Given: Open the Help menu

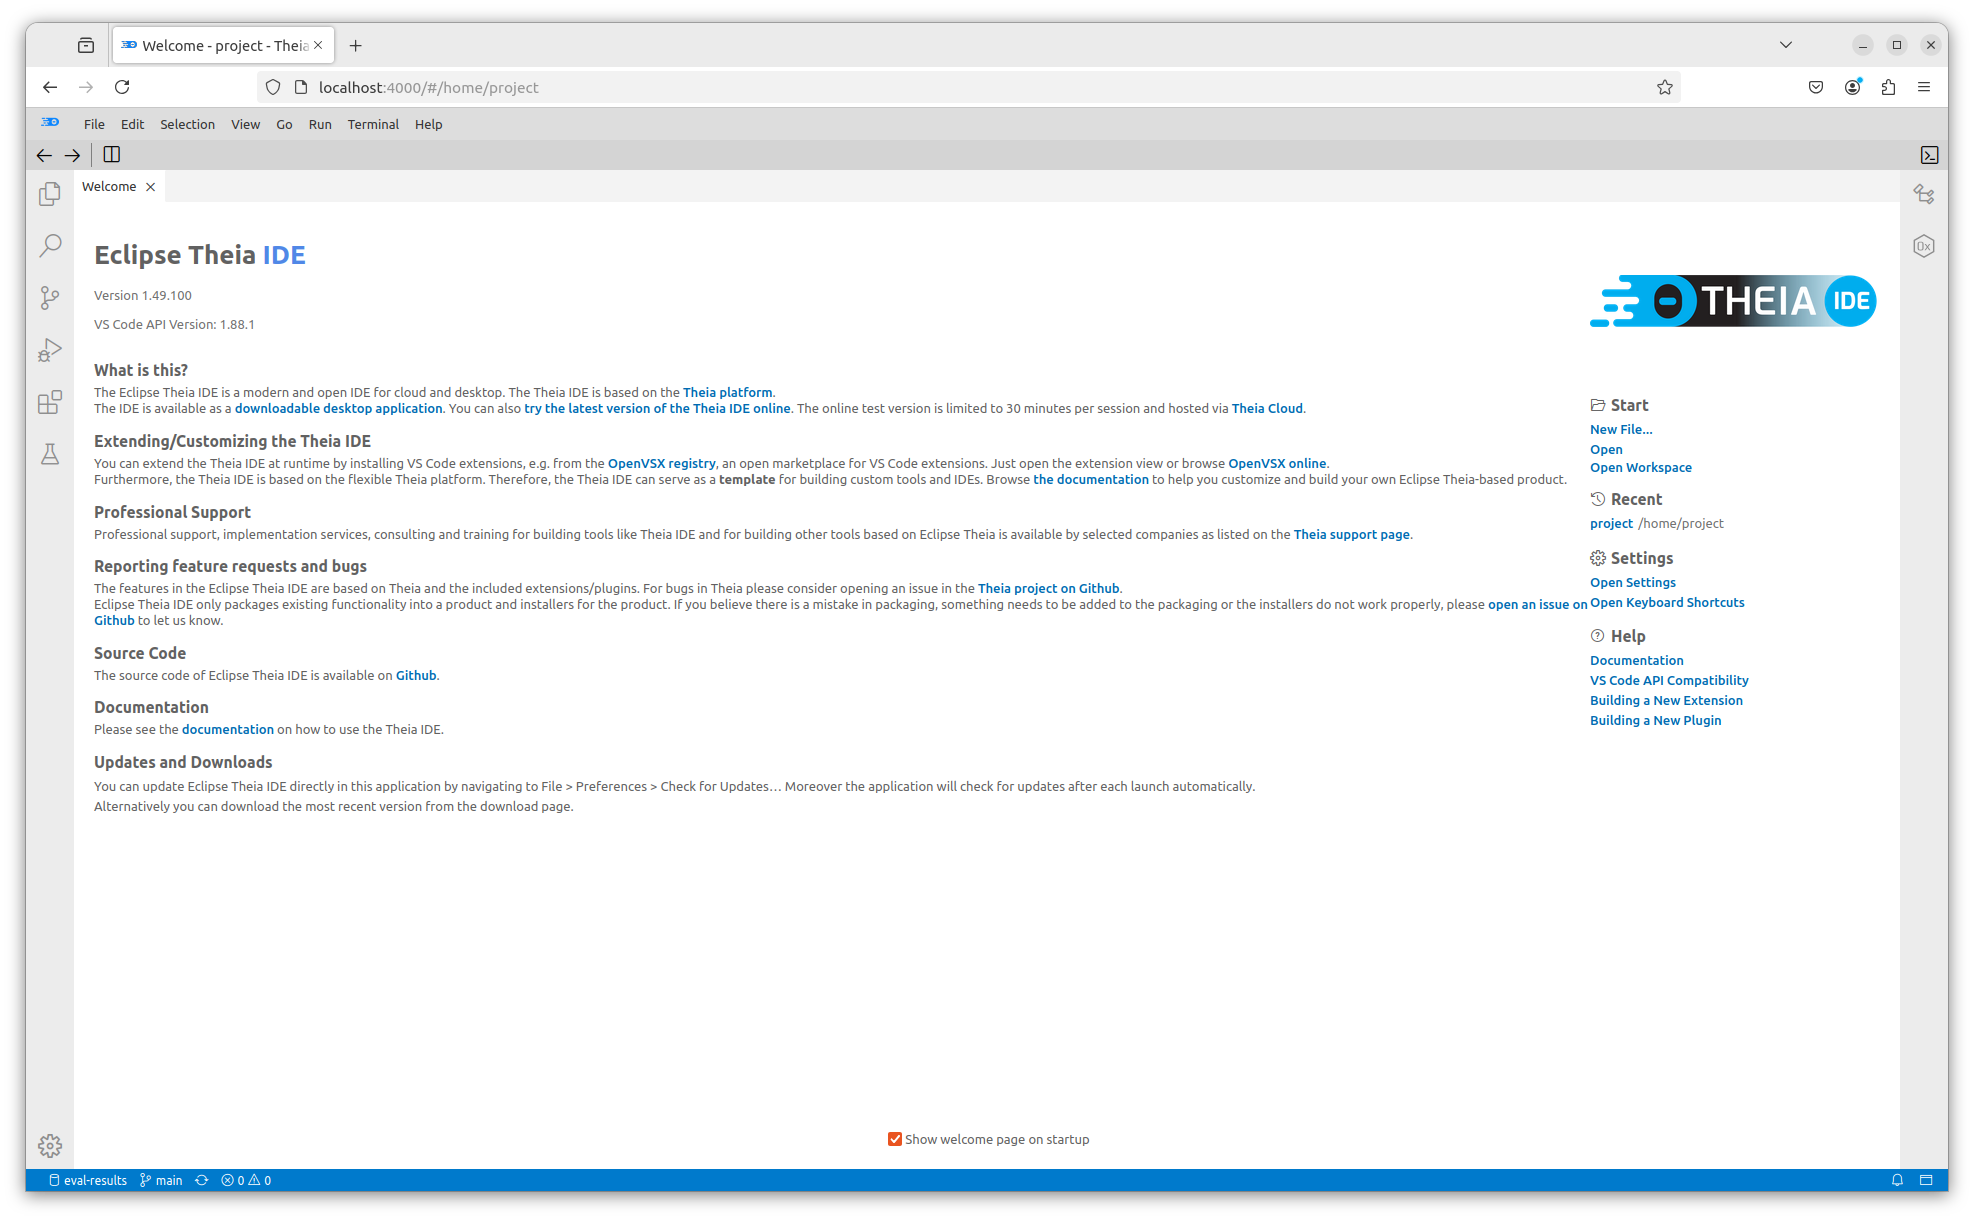Looking at the screenshot, I should (428, 124).
